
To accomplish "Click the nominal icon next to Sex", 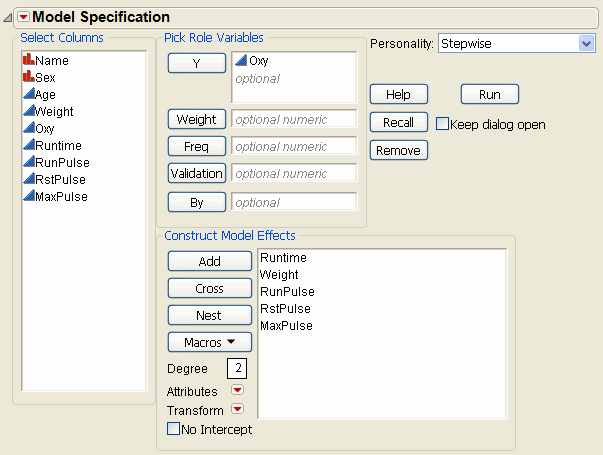I will [27, 77].
